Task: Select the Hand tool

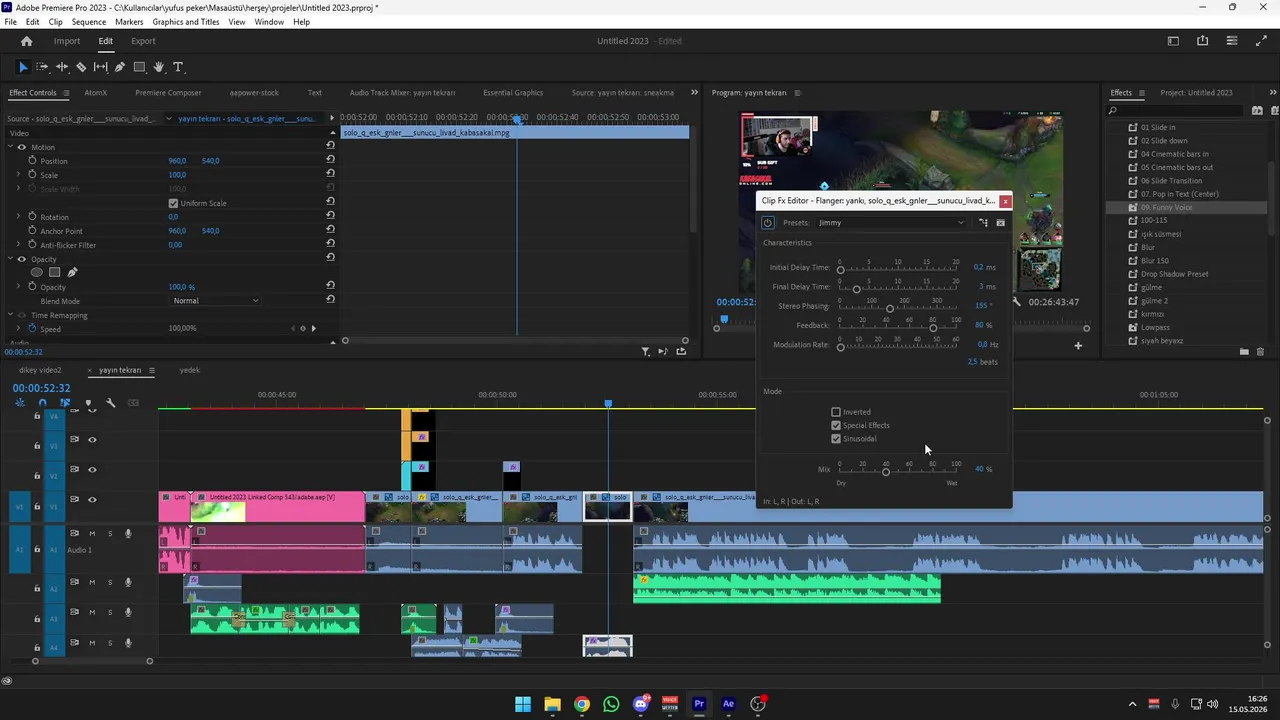Action: tap(158, 67)
